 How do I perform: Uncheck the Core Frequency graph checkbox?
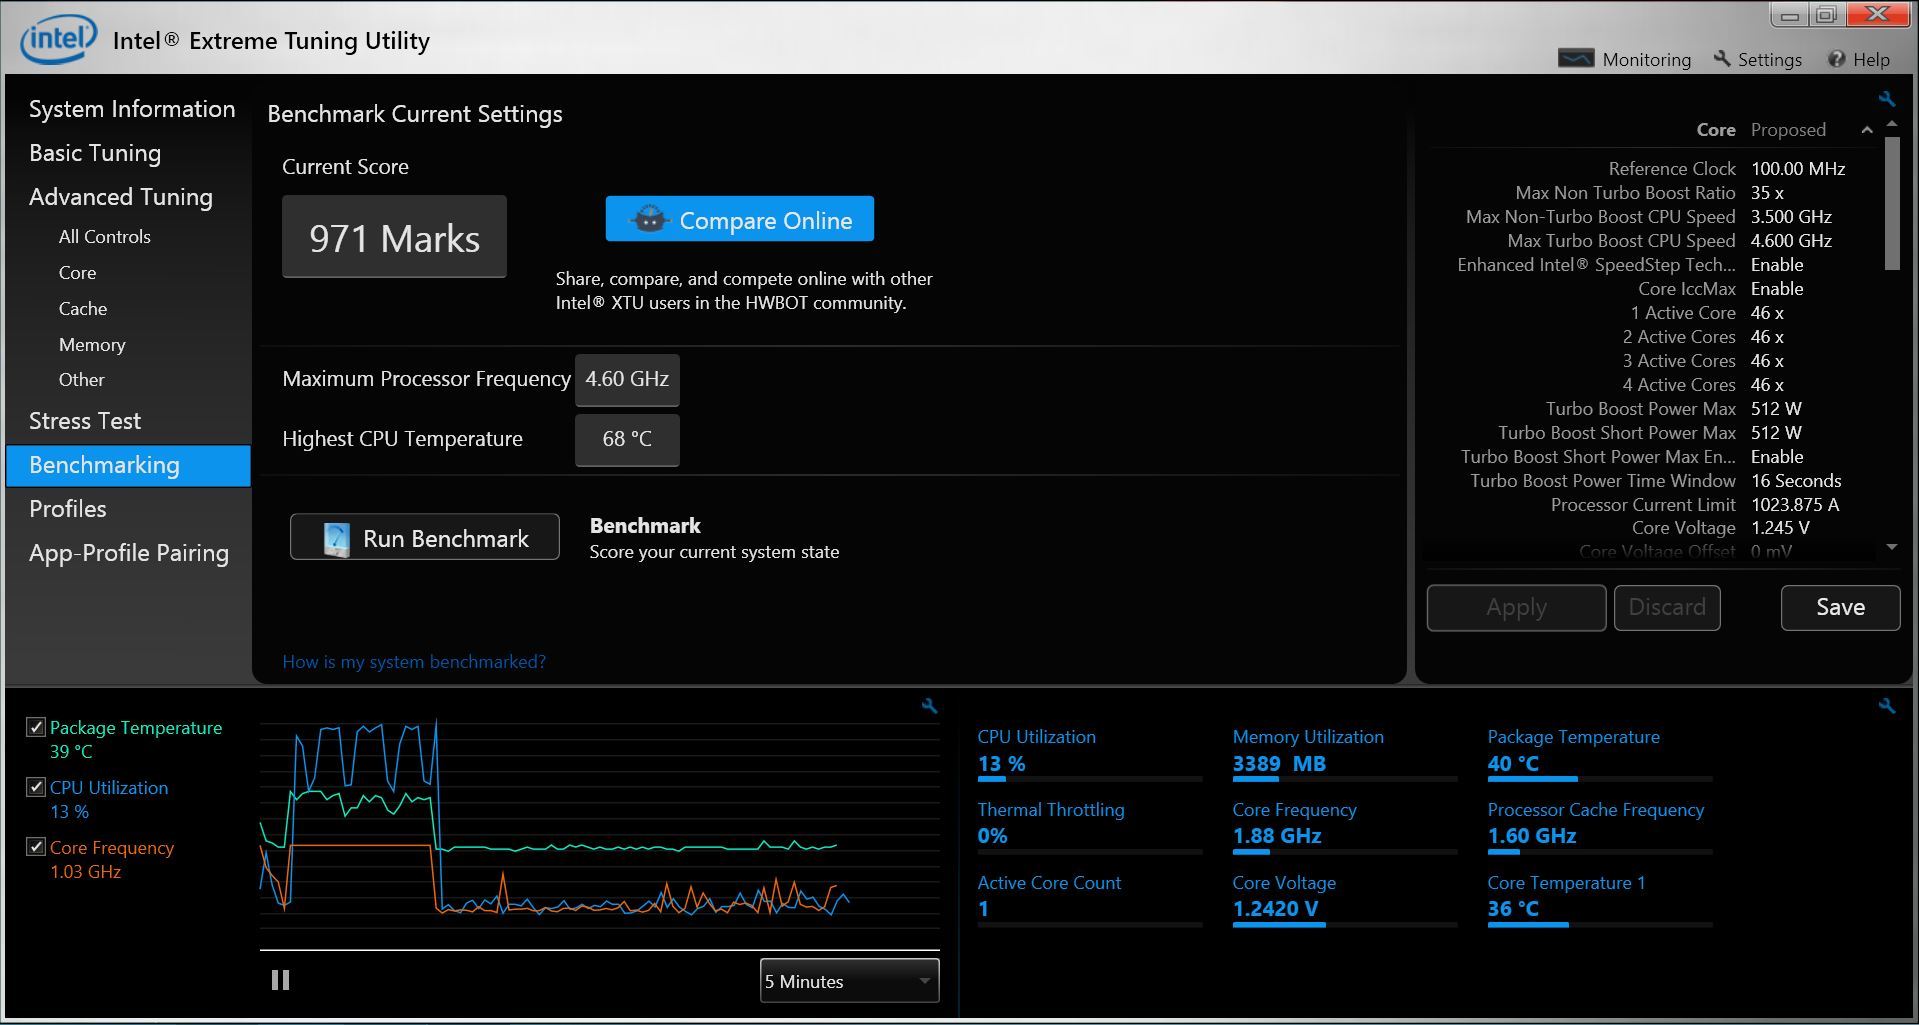click(36, 847)
